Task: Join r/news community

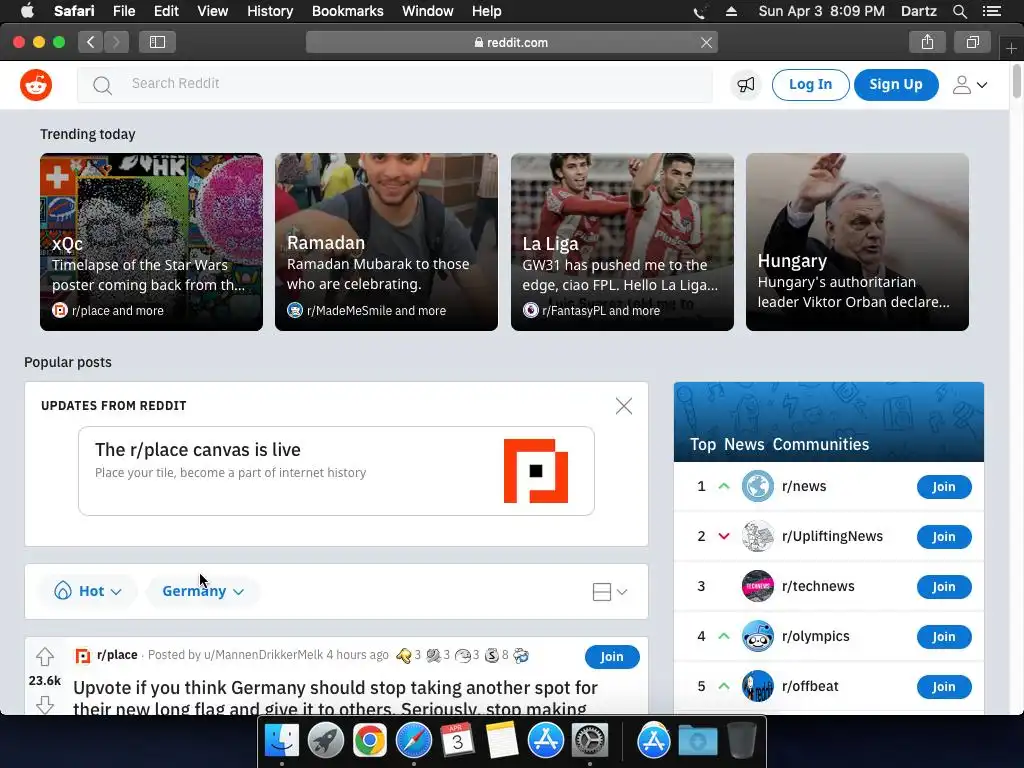Action: [944, 487]
